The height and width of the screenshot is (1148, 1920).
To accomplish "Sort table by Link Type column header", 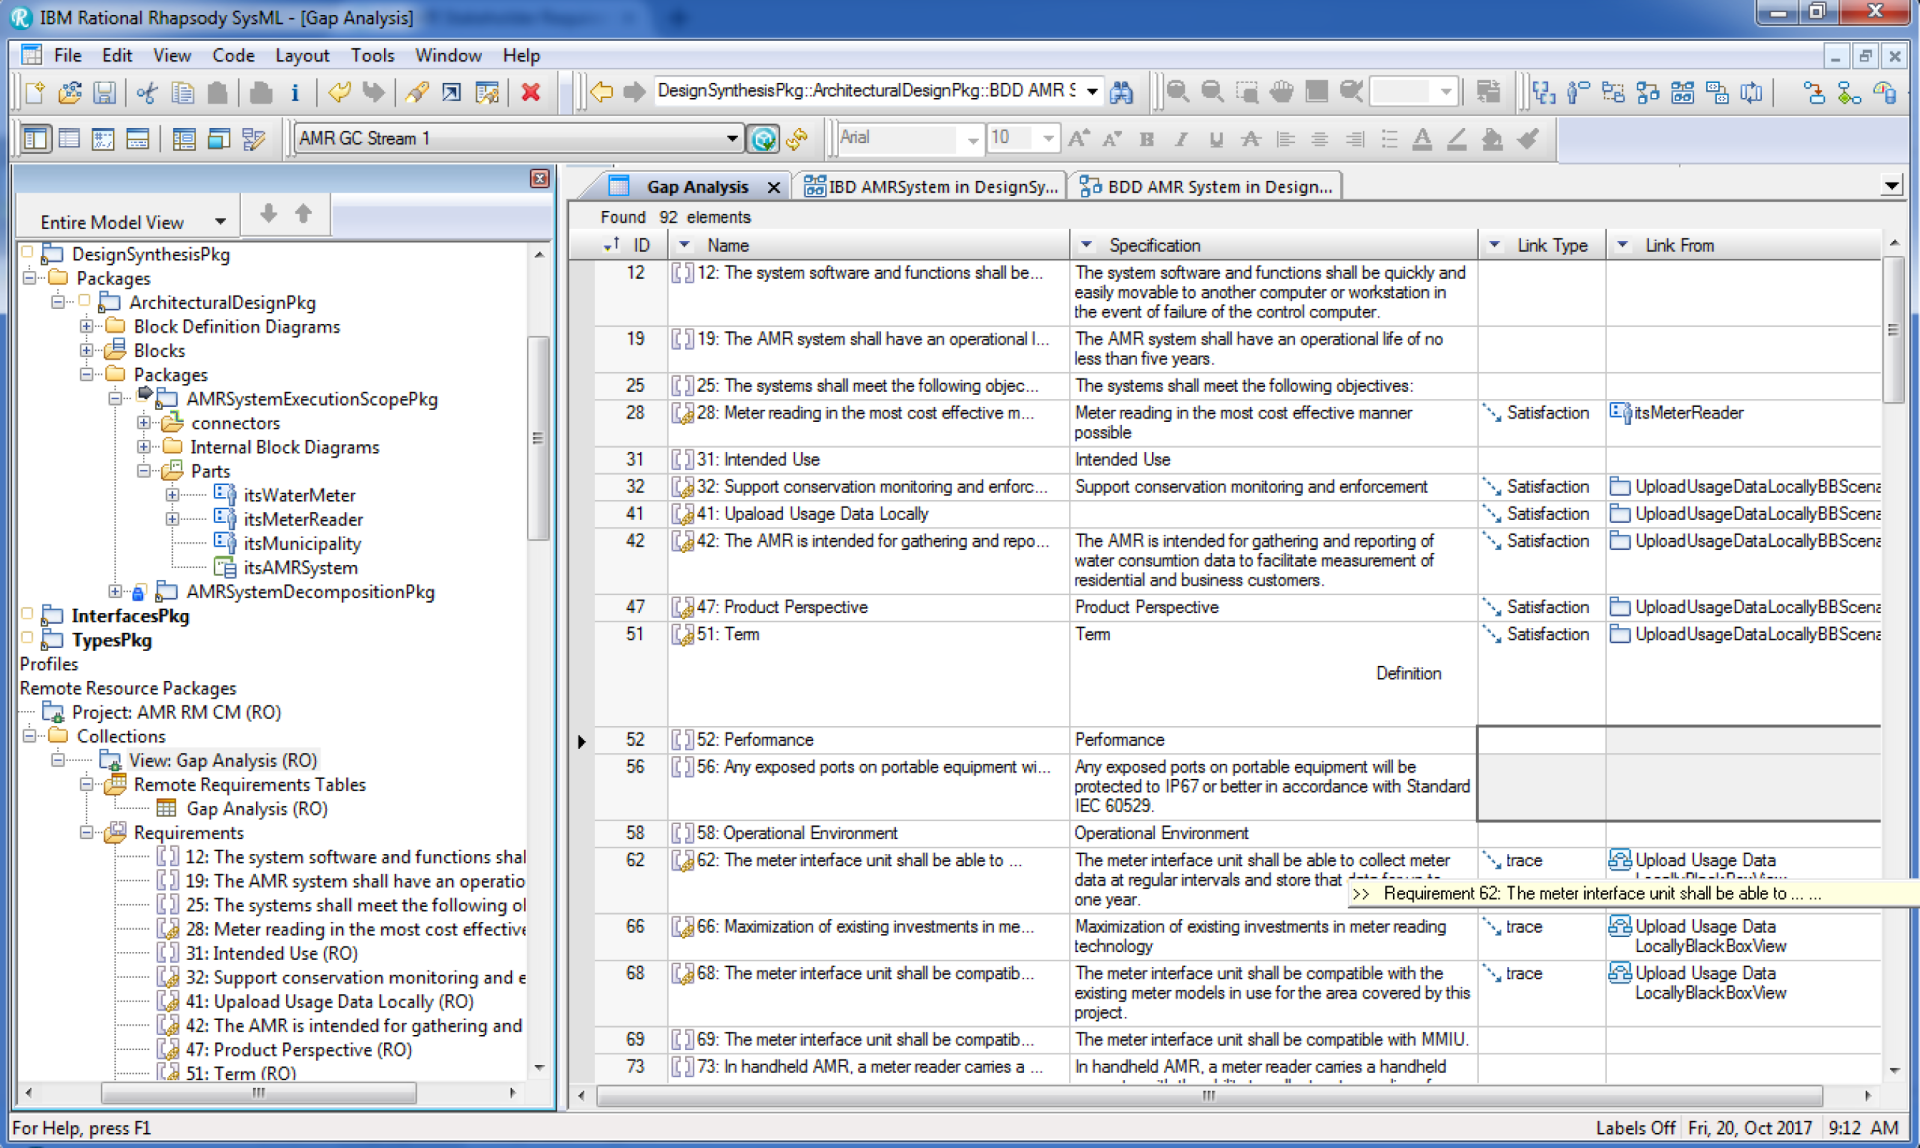I will pos(1551,245).
